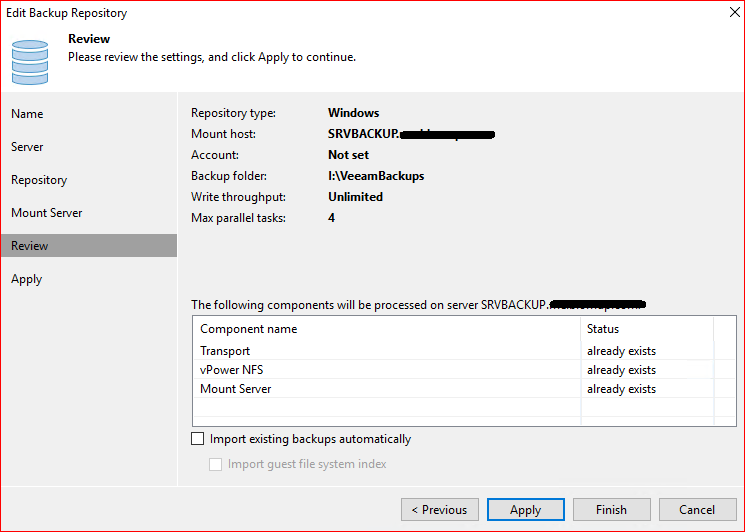This screenshot has height=532, width=745.
Task: Switch to the Repository step
Action: tap(39, 180)
